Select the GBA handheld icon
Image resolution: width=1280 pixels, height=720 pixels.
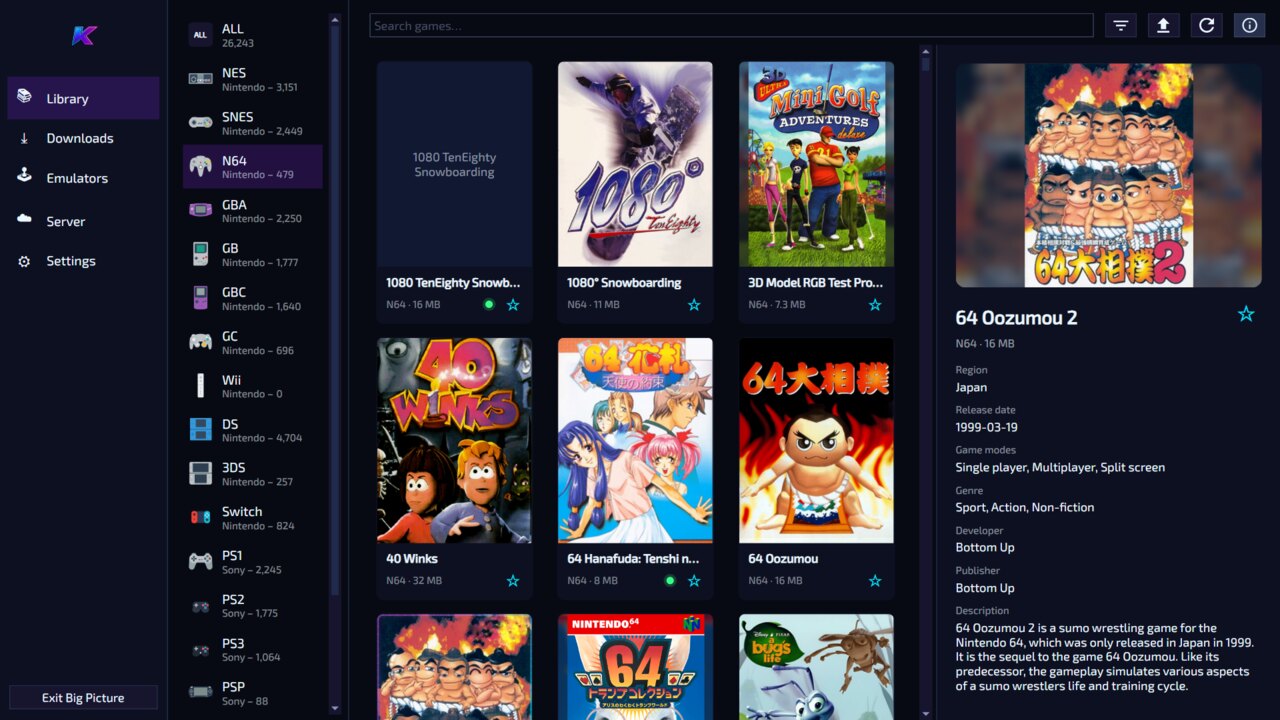tap(201, 210)
